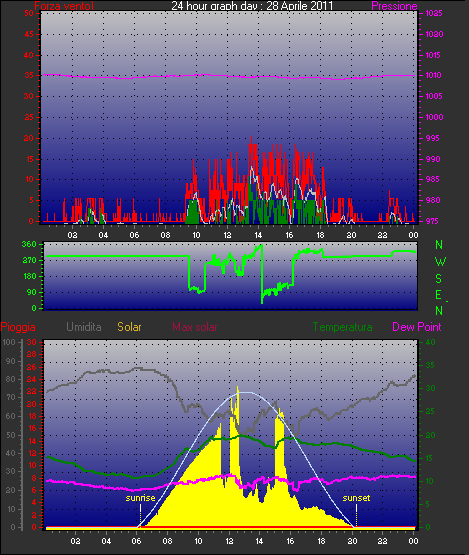Click the magenta 'Pressione' axis label

394,6
